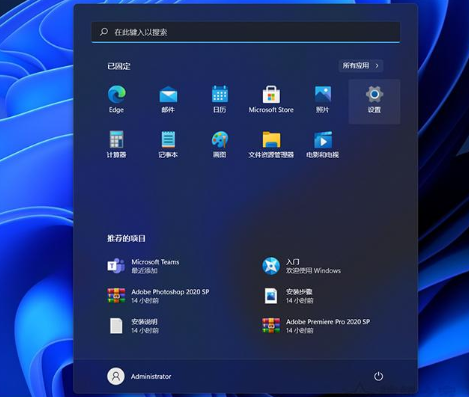Screen dimensions: 469x397
Task: Click the '欢迎使用 Windows' subtitle text
Action: tap(313, 270)
